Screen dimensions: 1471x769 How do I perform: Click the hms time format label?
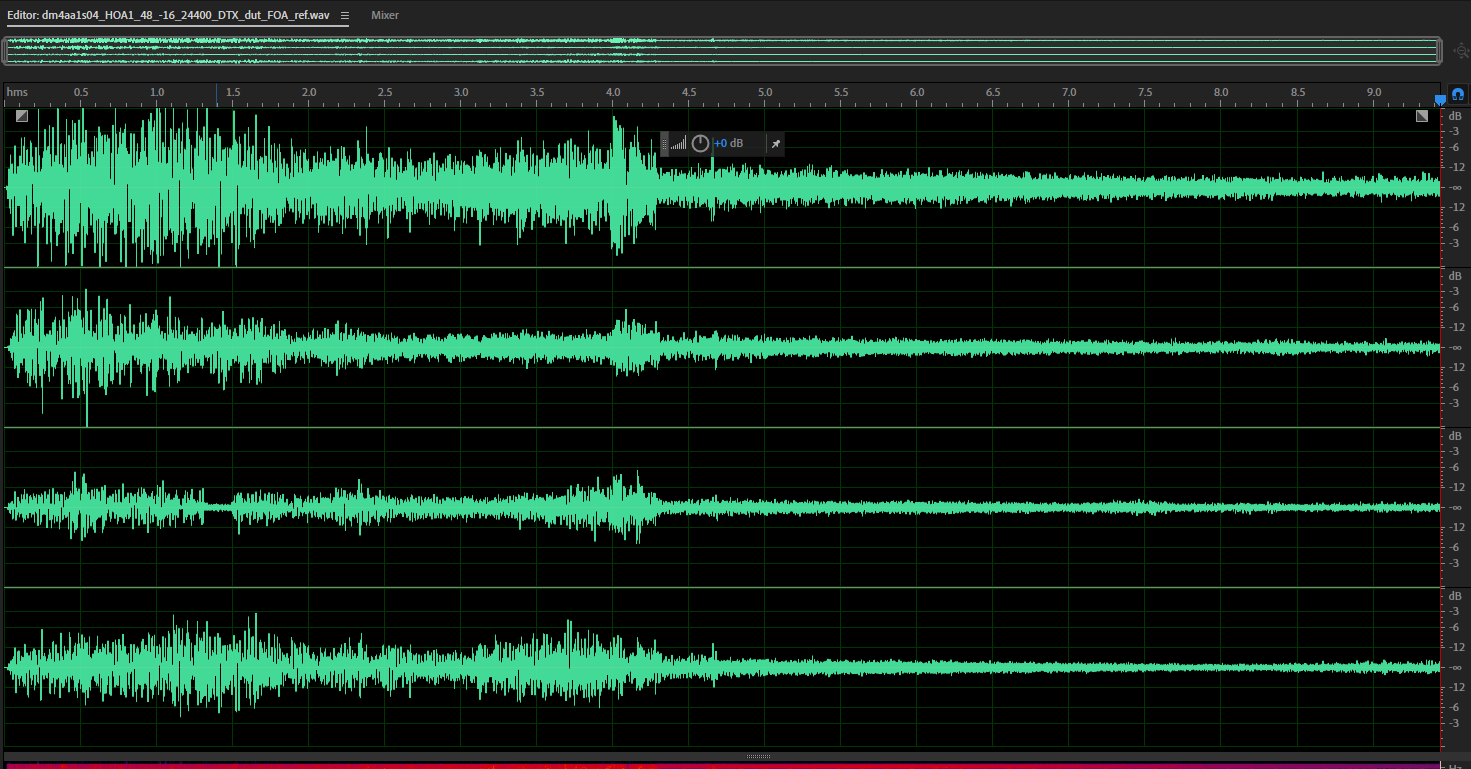(x=17, y=93)
